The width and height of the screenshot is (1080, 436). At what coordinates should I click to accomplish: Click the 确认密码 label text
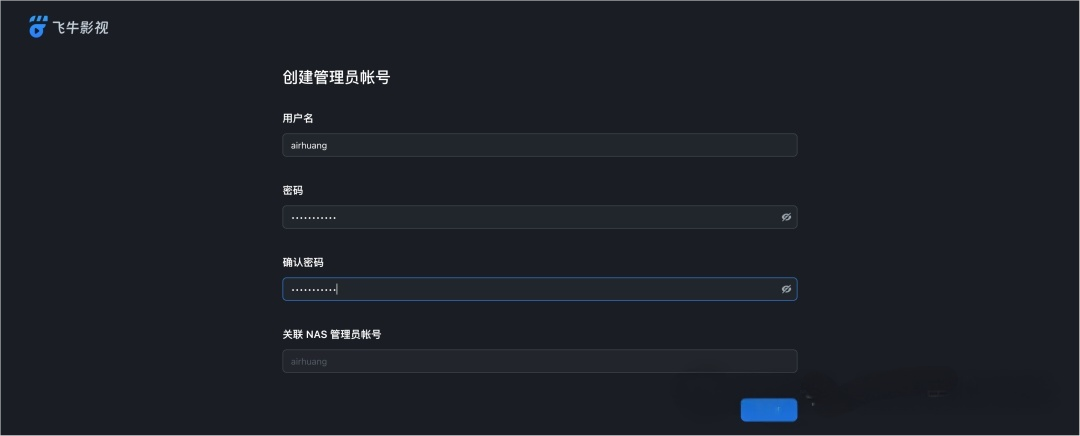click(x=303, y=262)
